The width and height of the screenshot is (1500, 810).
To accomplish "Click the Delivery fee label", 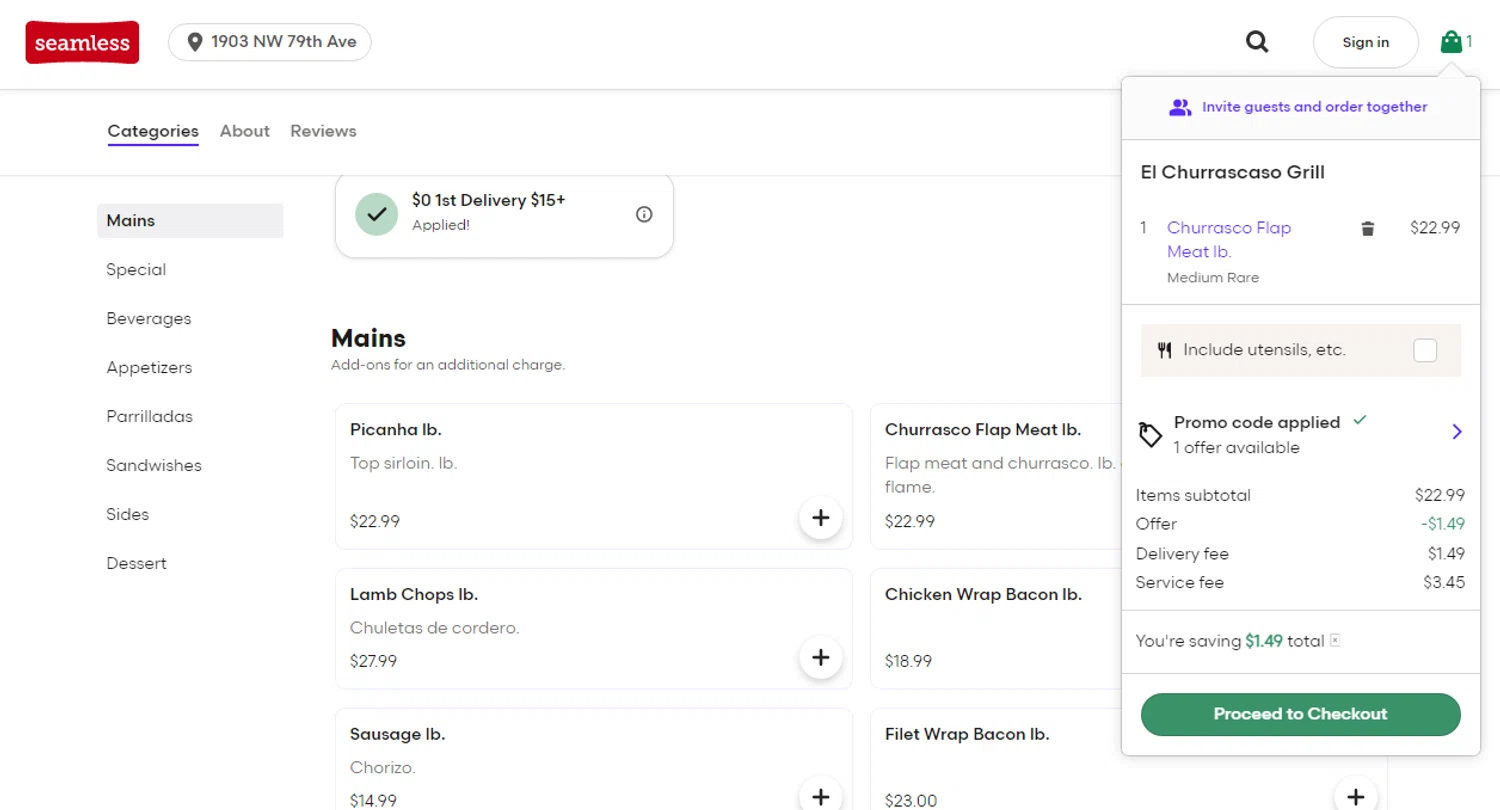I will tap(1182, 554).
